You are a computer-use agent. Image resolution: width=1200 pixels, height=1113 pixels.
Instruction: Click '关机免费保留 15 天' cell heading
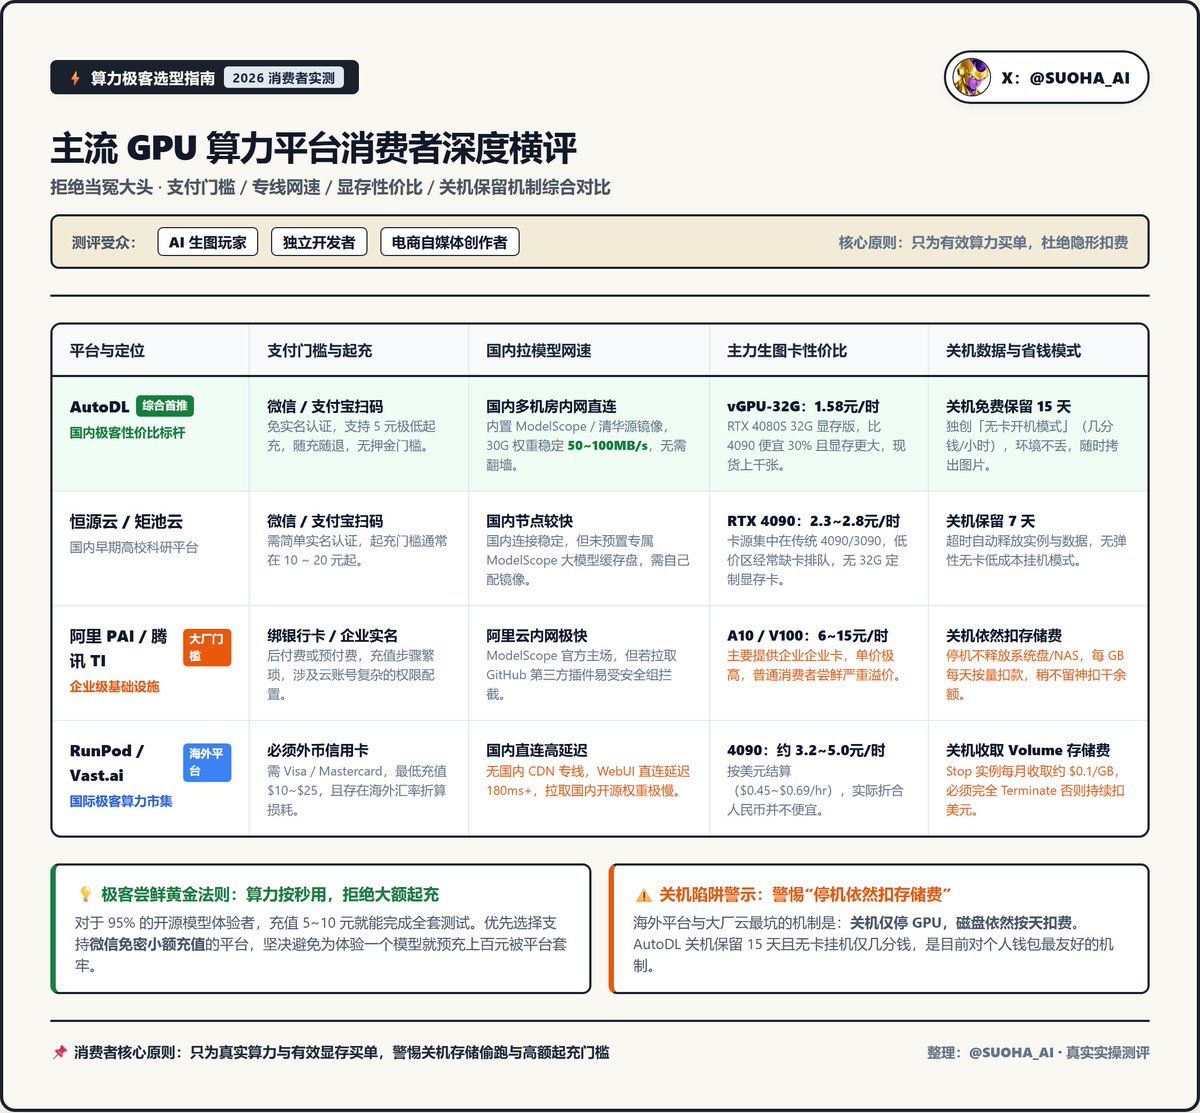point(1008,407)
